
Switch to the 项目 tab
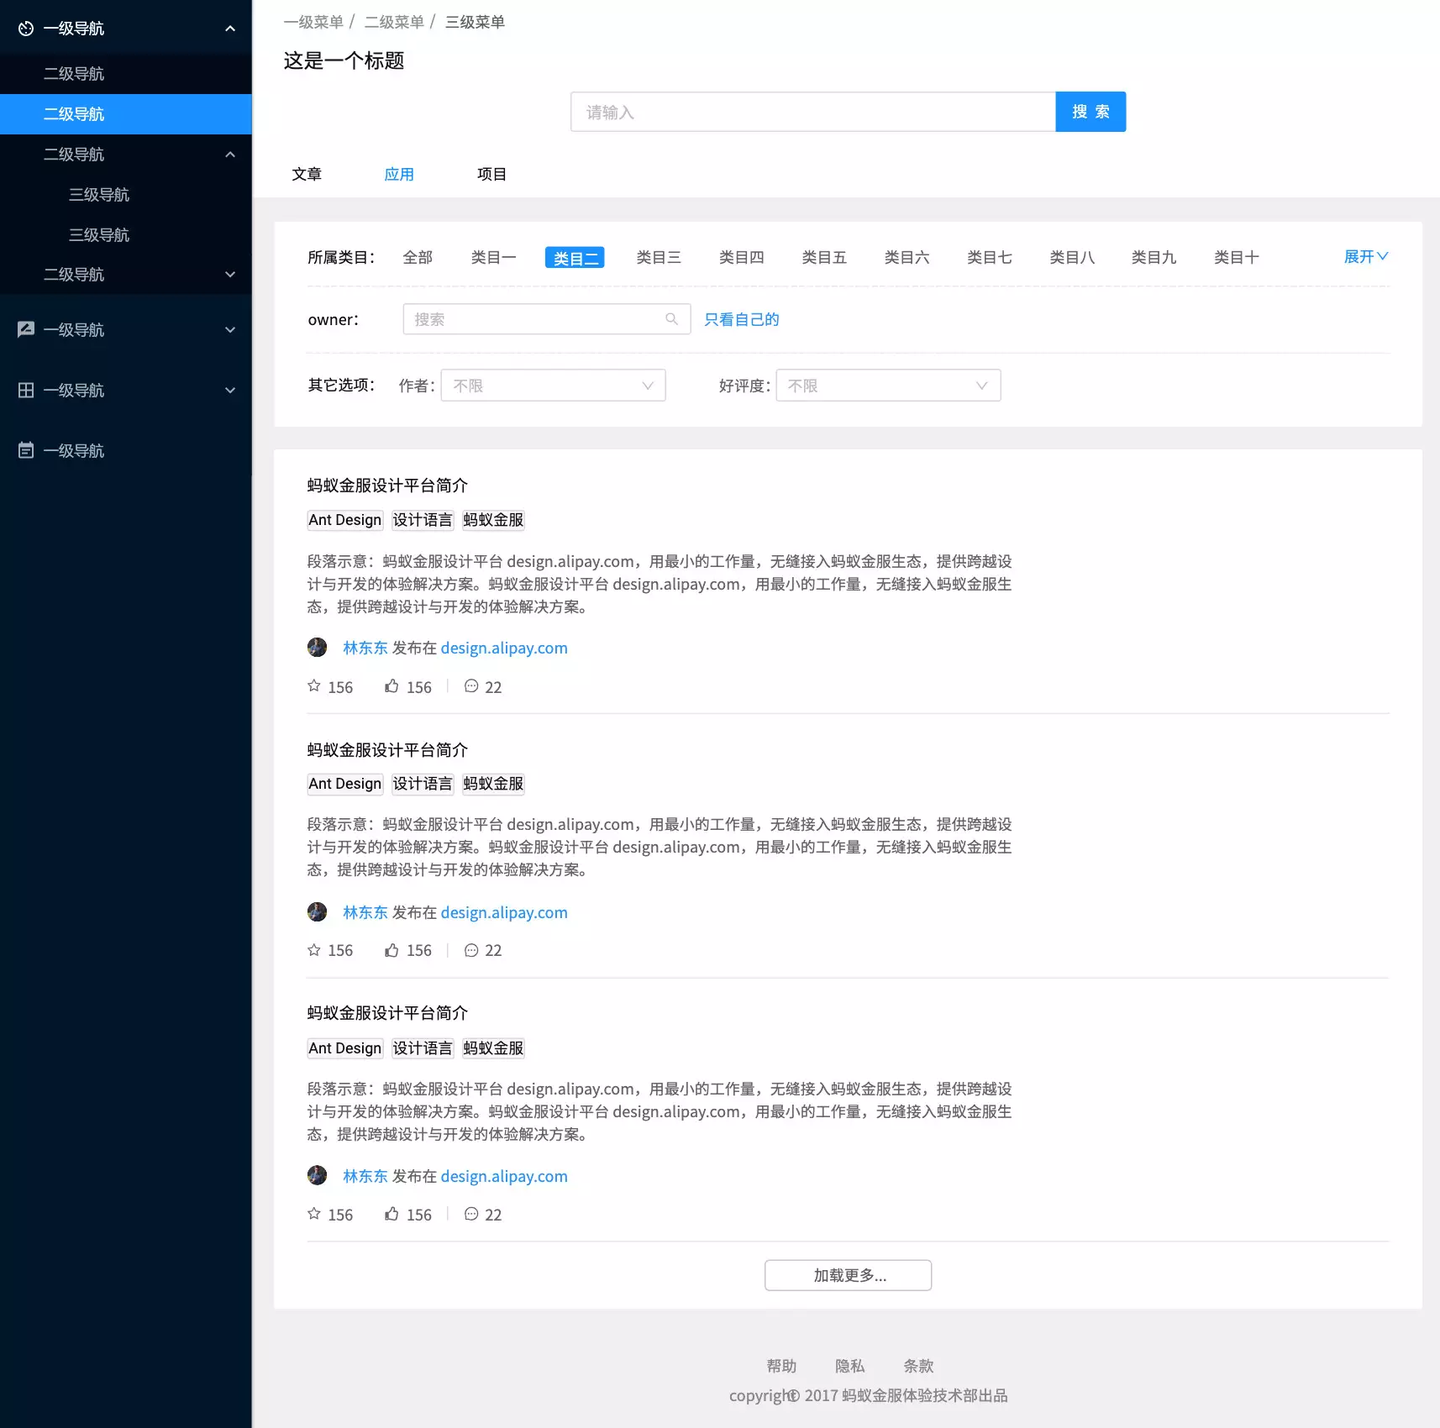(491, 173)
